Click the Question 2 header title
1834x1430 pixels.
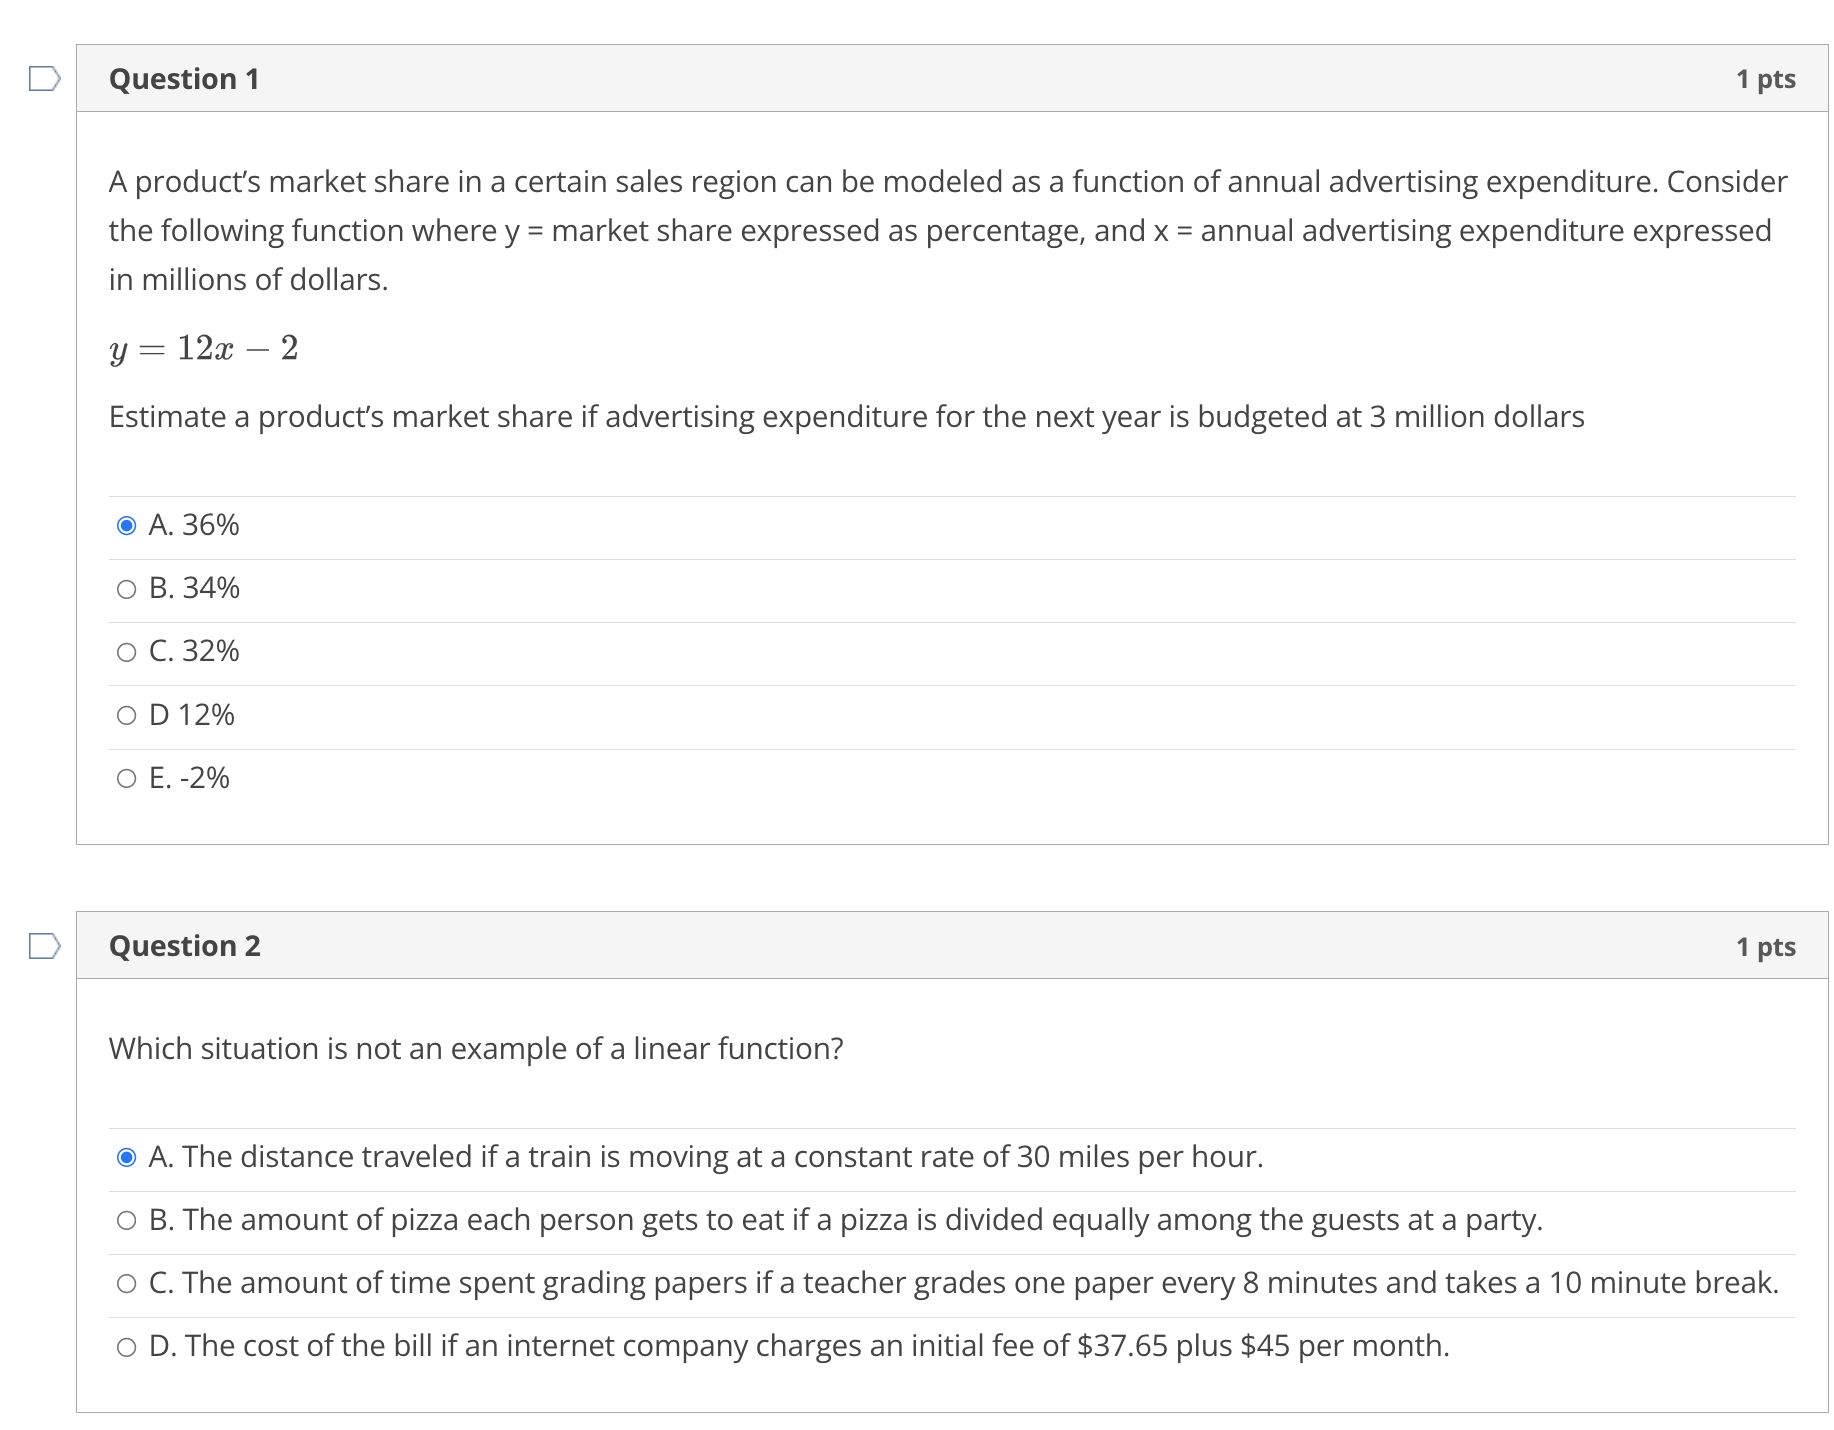pos(185,946)
